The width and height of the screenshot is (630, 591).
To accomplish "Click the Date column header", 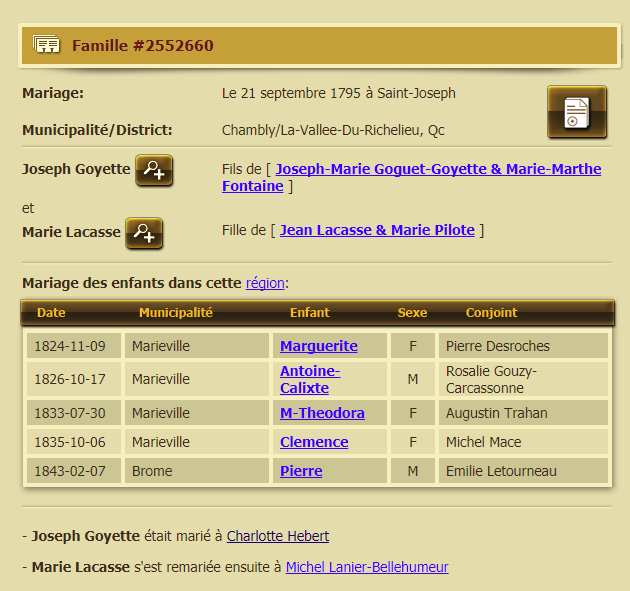I will pos(51,313).
